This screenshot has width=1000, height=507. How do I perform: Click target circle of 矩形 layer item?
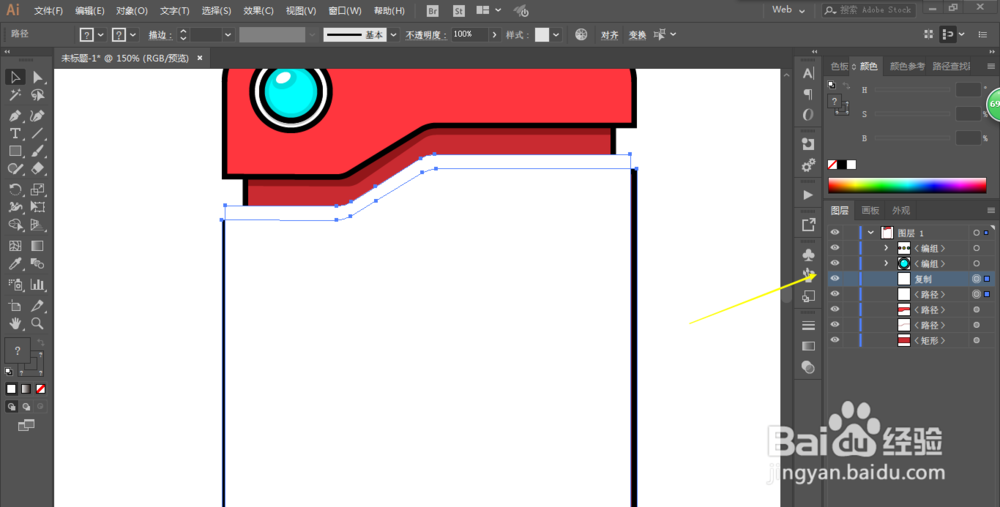976,341
